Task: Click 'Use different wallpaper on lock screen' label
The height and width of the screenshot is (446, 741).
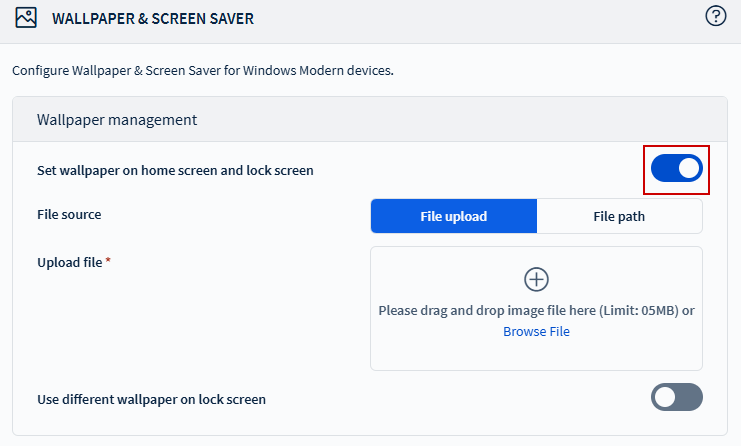Action: (151, 399)
